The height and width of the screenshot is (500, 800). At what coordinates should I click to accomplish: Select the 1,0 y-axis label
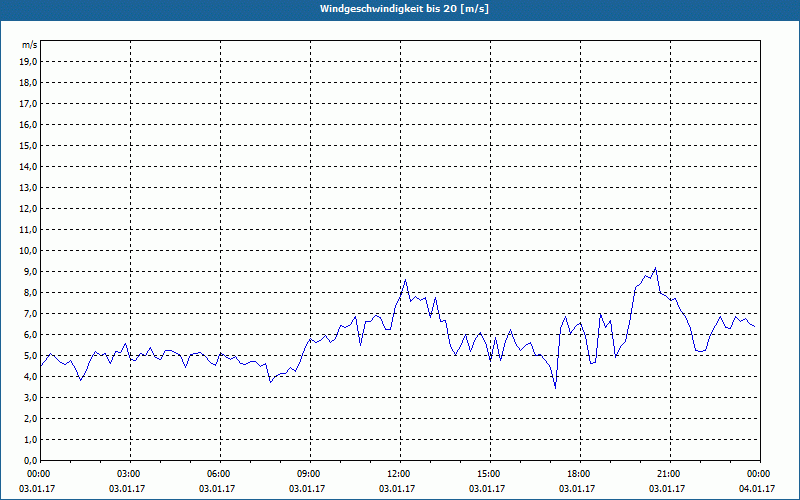30,439
